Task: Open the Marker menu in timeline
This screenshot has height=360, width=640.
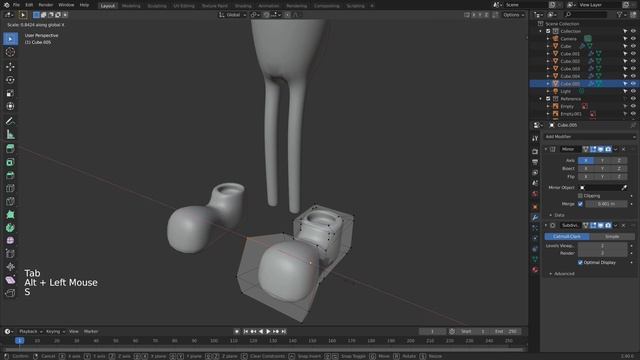Action: pos(91,331)
